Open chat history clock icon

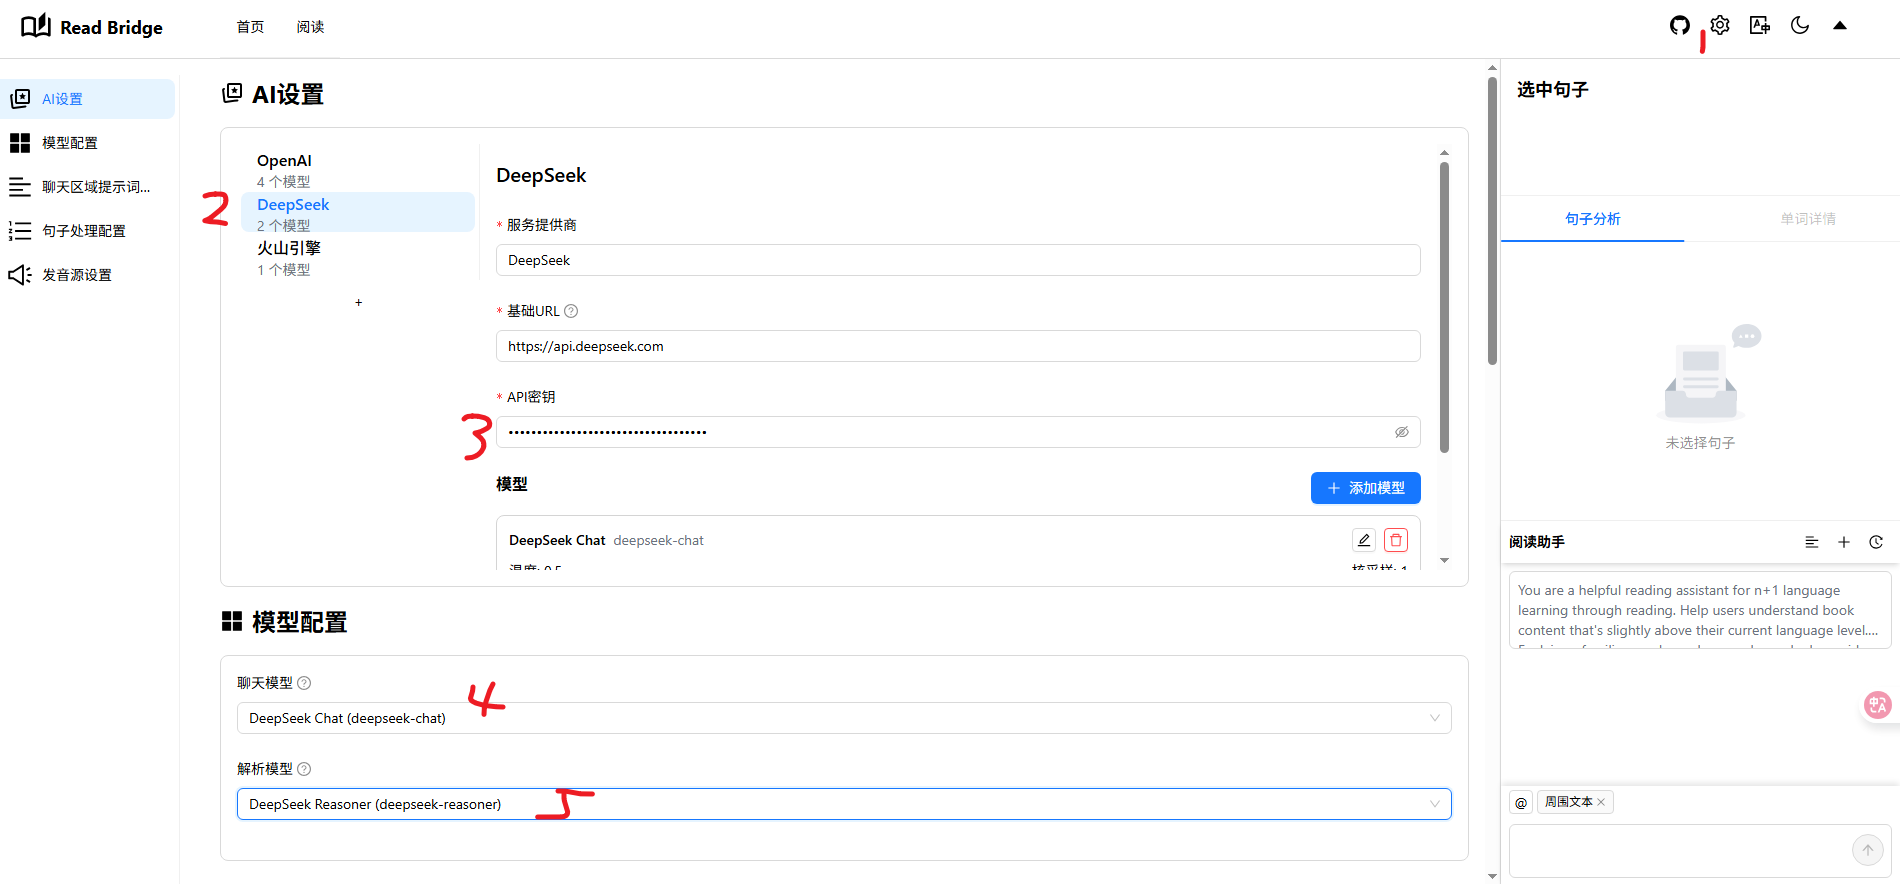pos(1876,542)
